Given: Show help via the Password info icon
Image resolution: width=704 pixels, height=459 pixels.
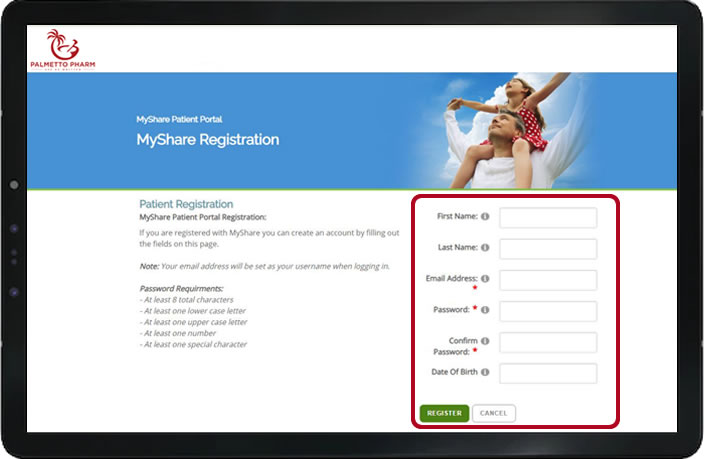Looking at the screenshot, I should pos(485,310).
